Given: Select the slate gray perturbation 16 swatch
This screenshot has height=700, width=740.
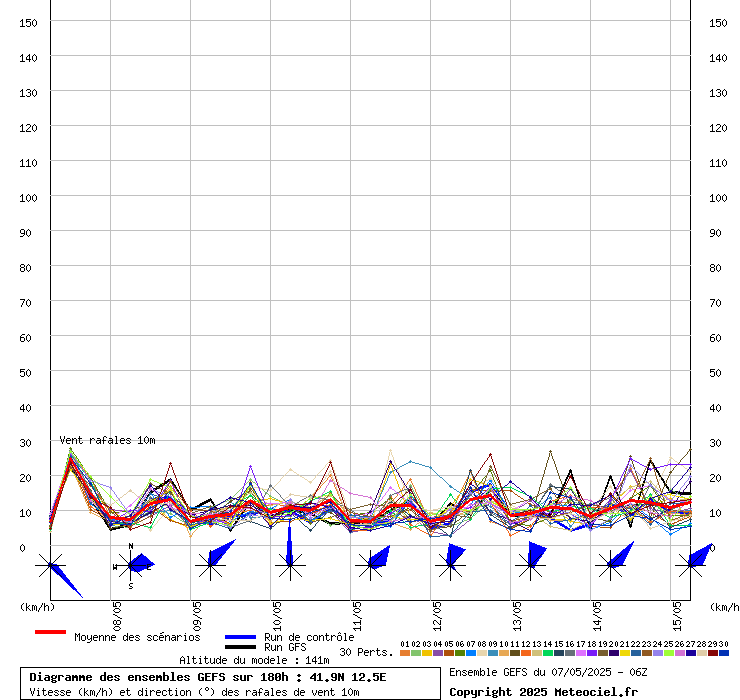Looking at the screenshot, I should point(570,653).
